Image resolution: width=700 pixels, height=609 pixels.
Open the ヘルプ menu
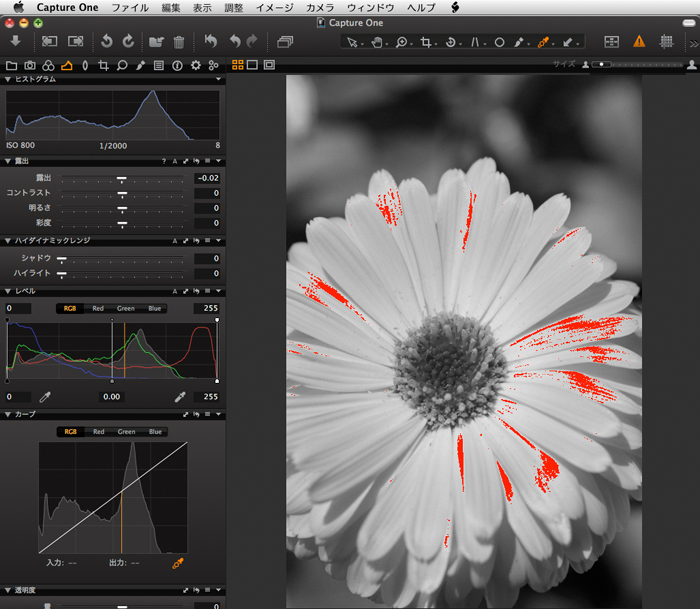[421, 8]
